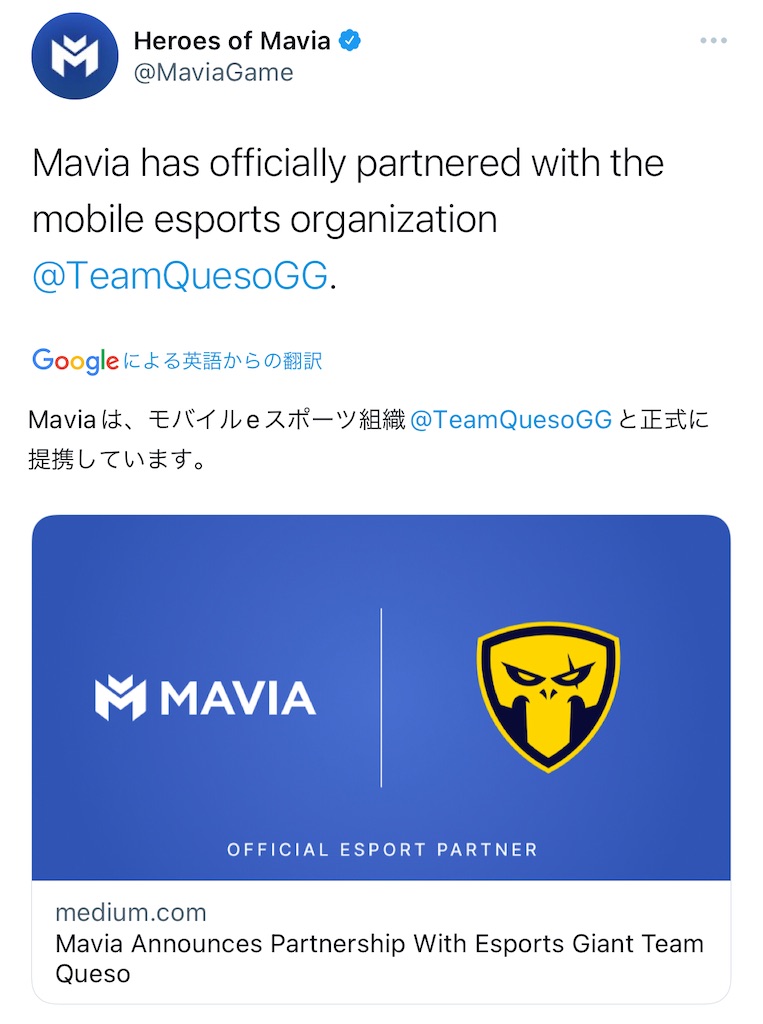
Task: Click the Mavia logo in the card image
Action: pos(206,698)
